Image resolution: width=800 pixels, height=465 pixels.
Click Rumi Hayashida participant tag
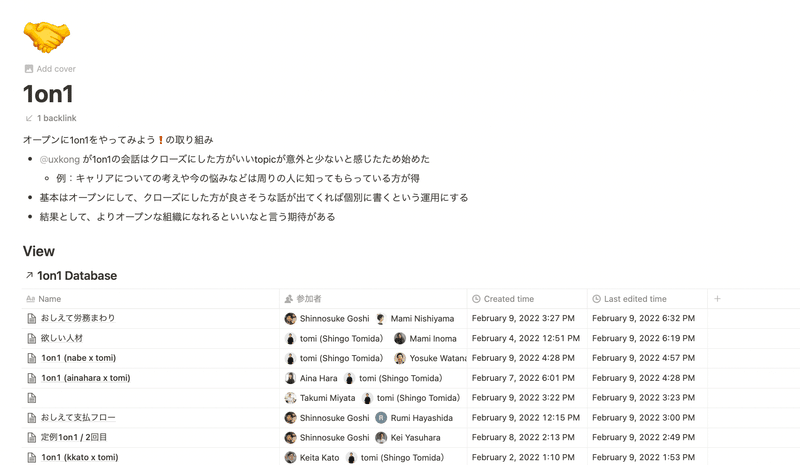(414, 418)
